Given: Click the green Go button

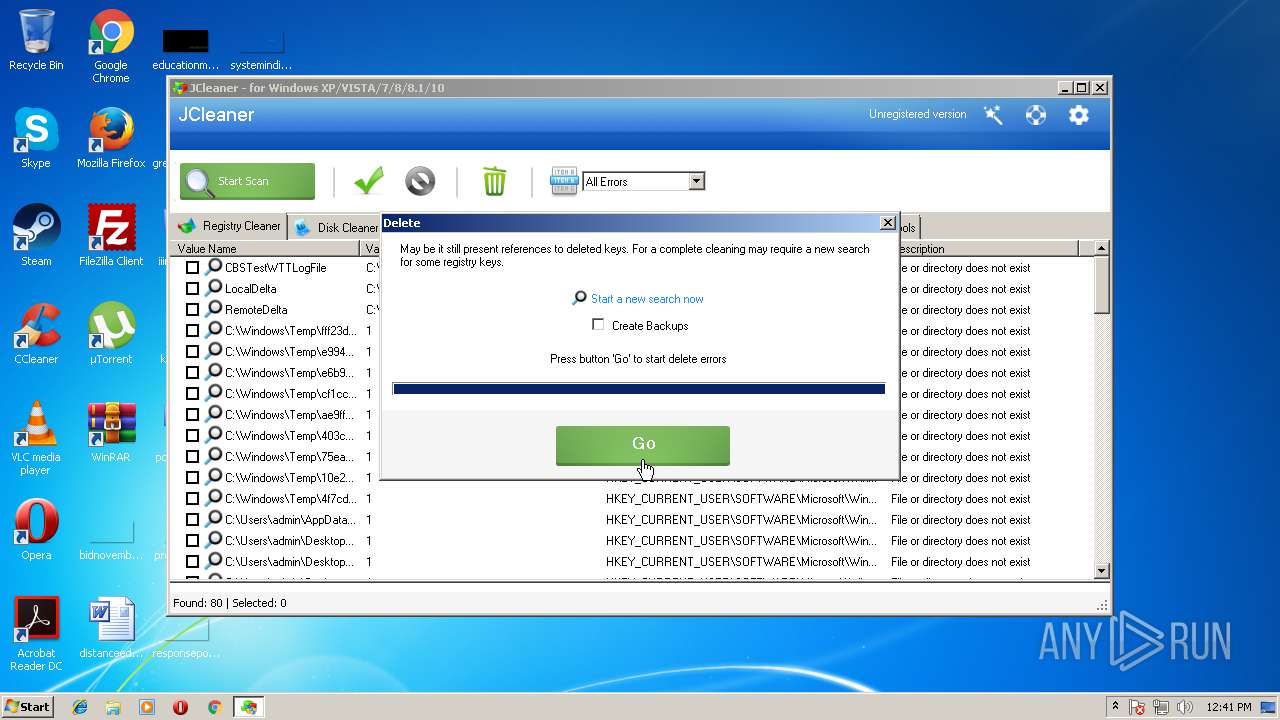Looking at the screenshot, I should 643,444.
